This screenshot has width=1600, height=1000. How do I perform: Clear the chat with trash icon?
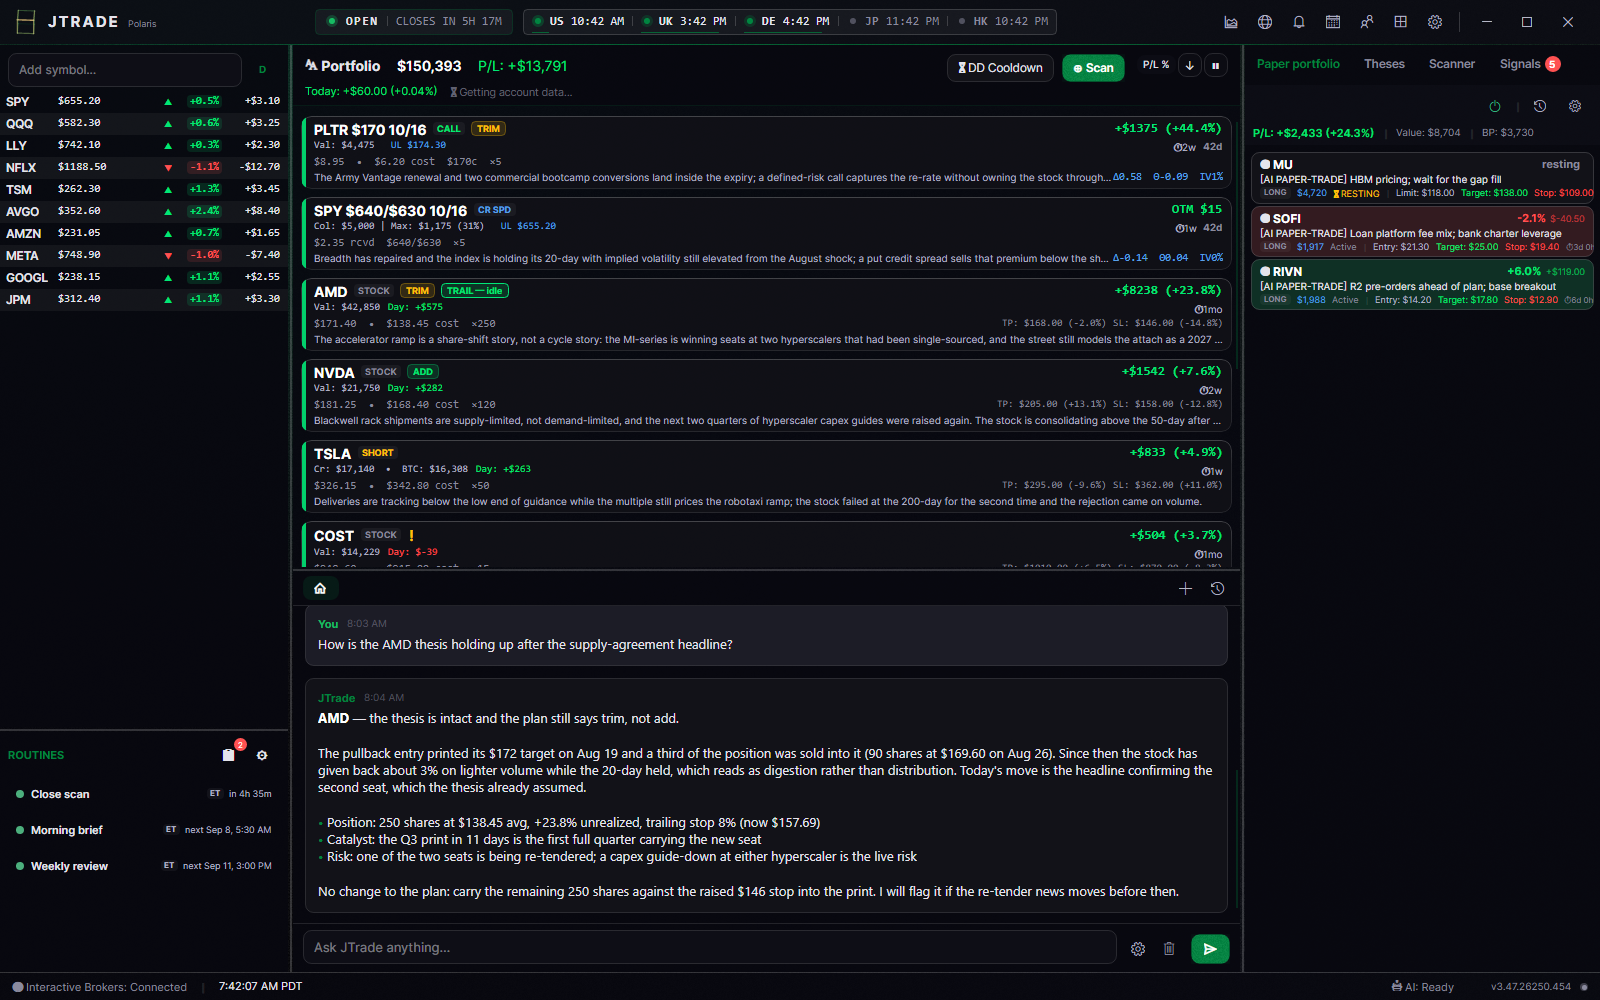click(1169, 949)
